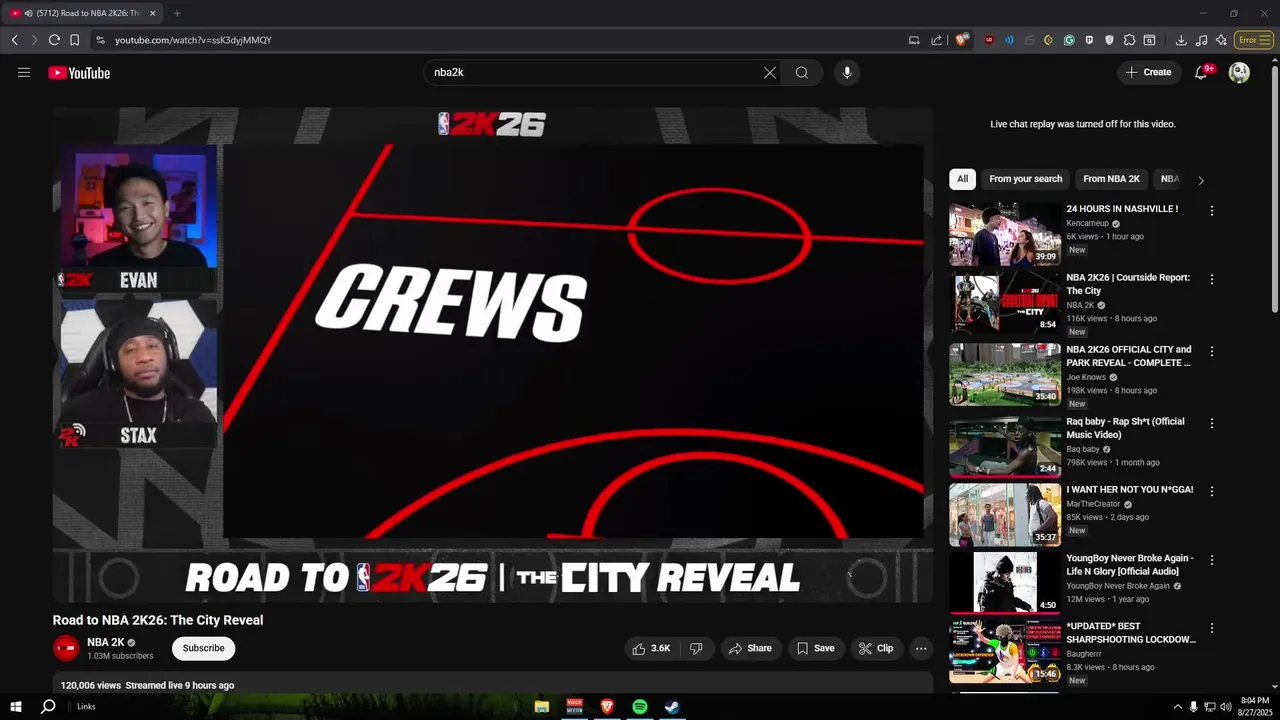Screen dimensions: 1280x720
Task: Open Steam from the taskbar
Action: click(673, 707)
